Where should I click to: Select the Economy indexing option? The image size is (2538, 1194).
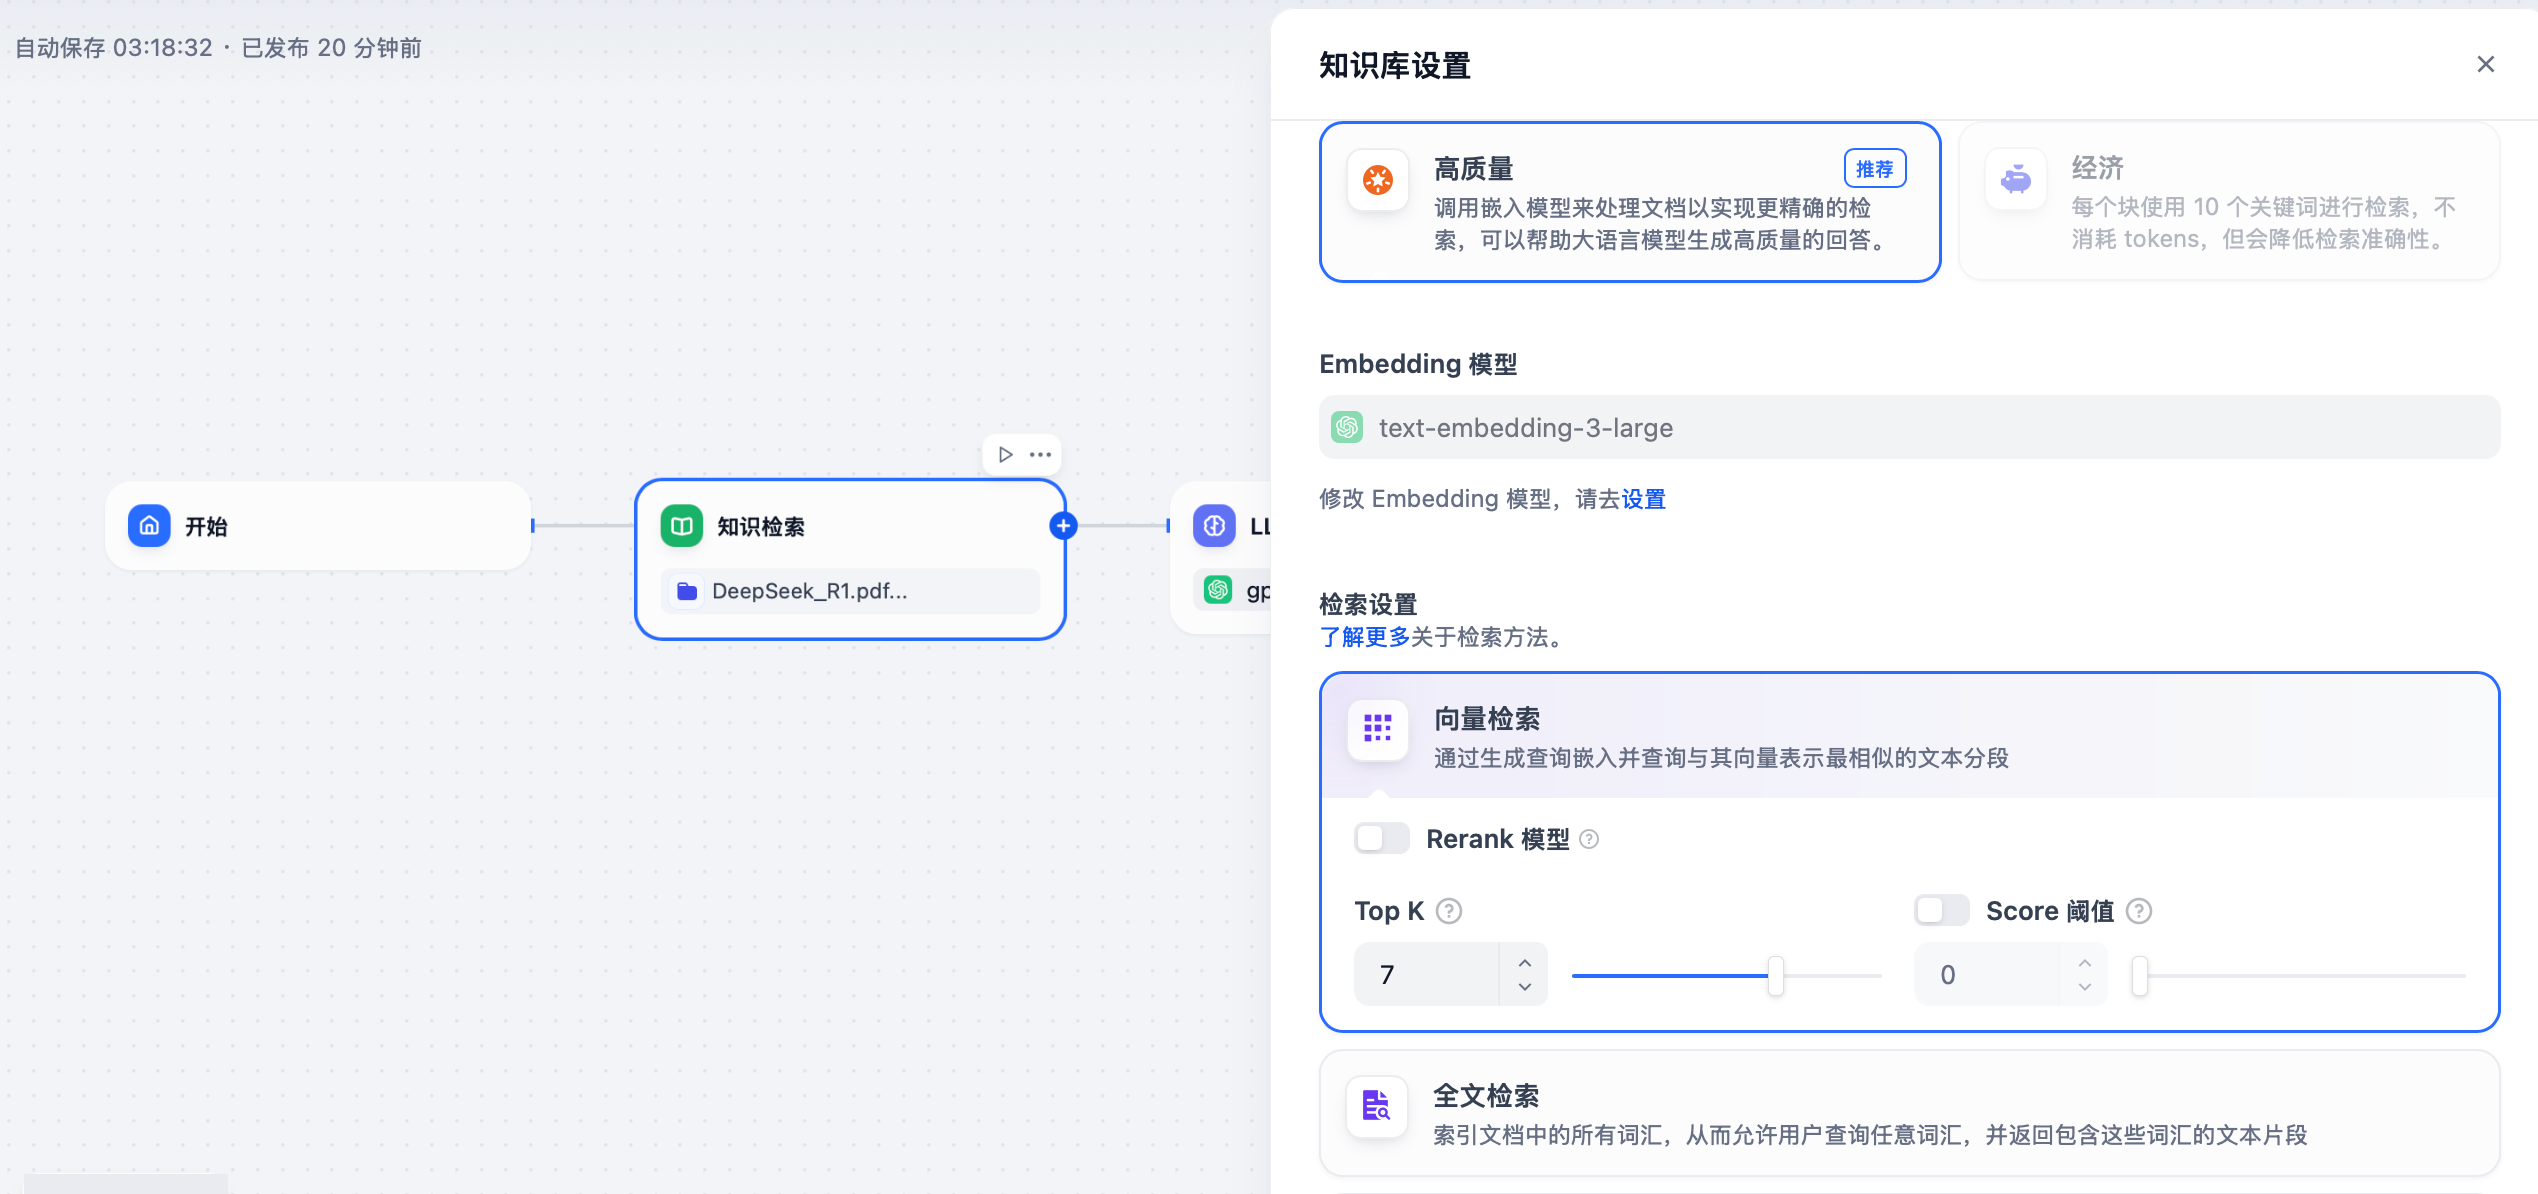[2228, 202]
